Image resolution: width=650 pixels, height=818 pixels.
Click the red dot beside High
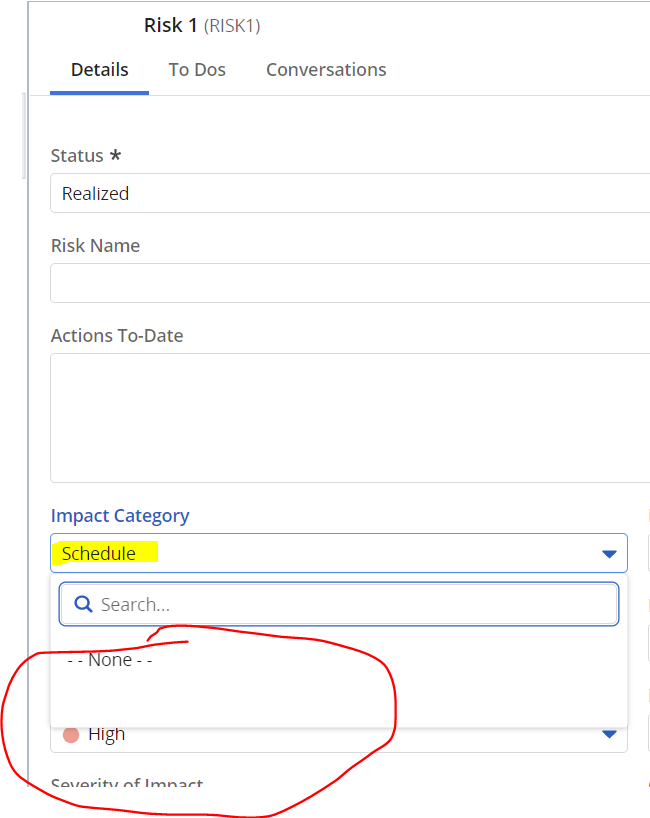click(71, 735)
